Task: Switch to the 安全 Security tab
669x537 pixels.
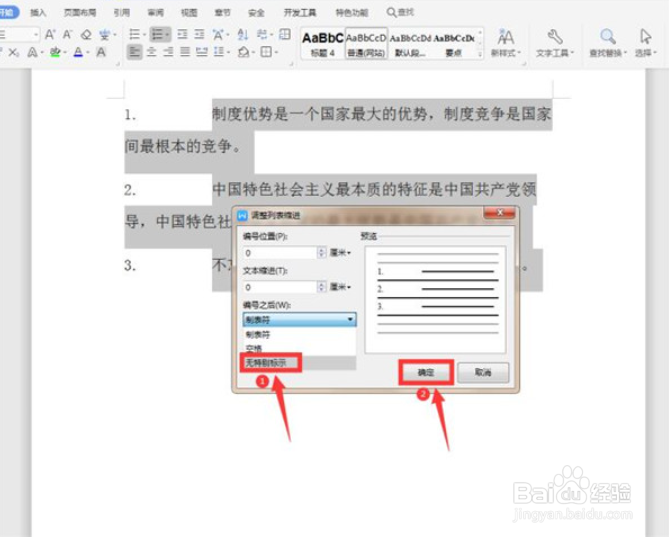Action: (x=256, y=12)
